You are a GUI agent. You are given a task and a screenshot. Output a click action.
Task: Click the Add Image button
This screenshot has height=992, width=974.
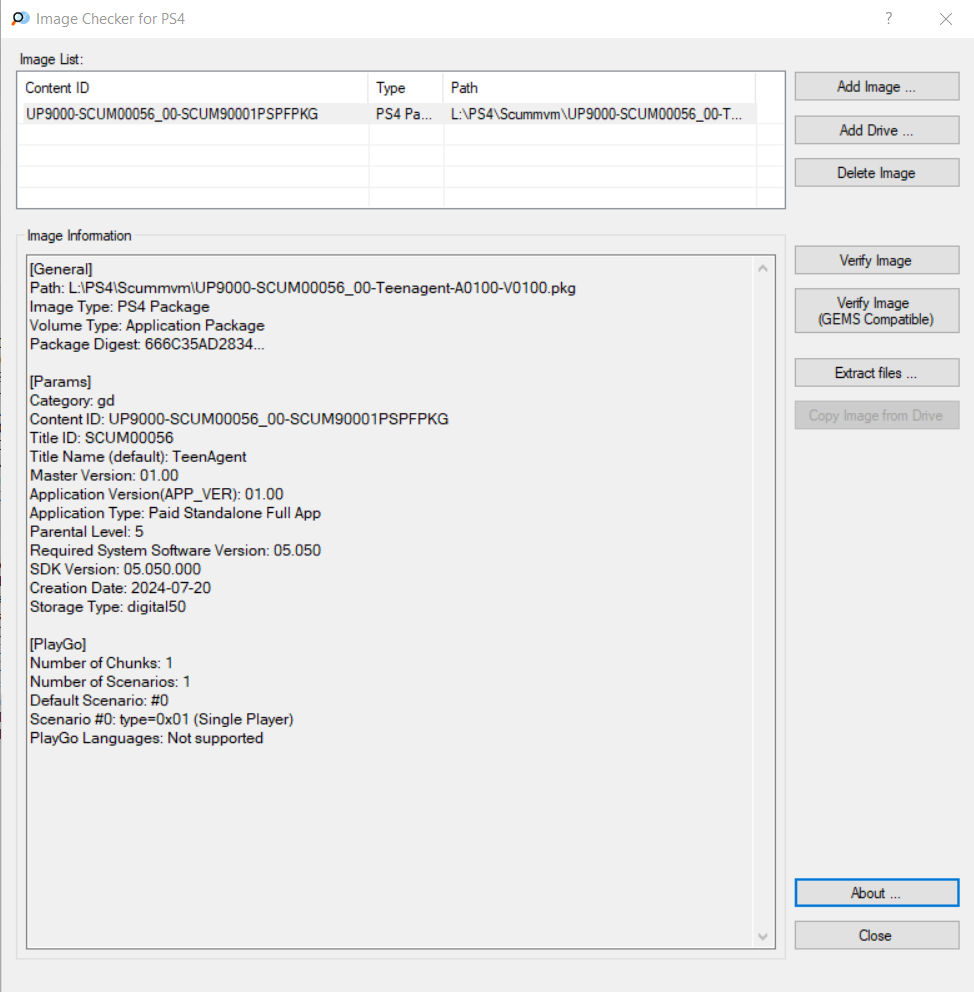tap(876, 87)
